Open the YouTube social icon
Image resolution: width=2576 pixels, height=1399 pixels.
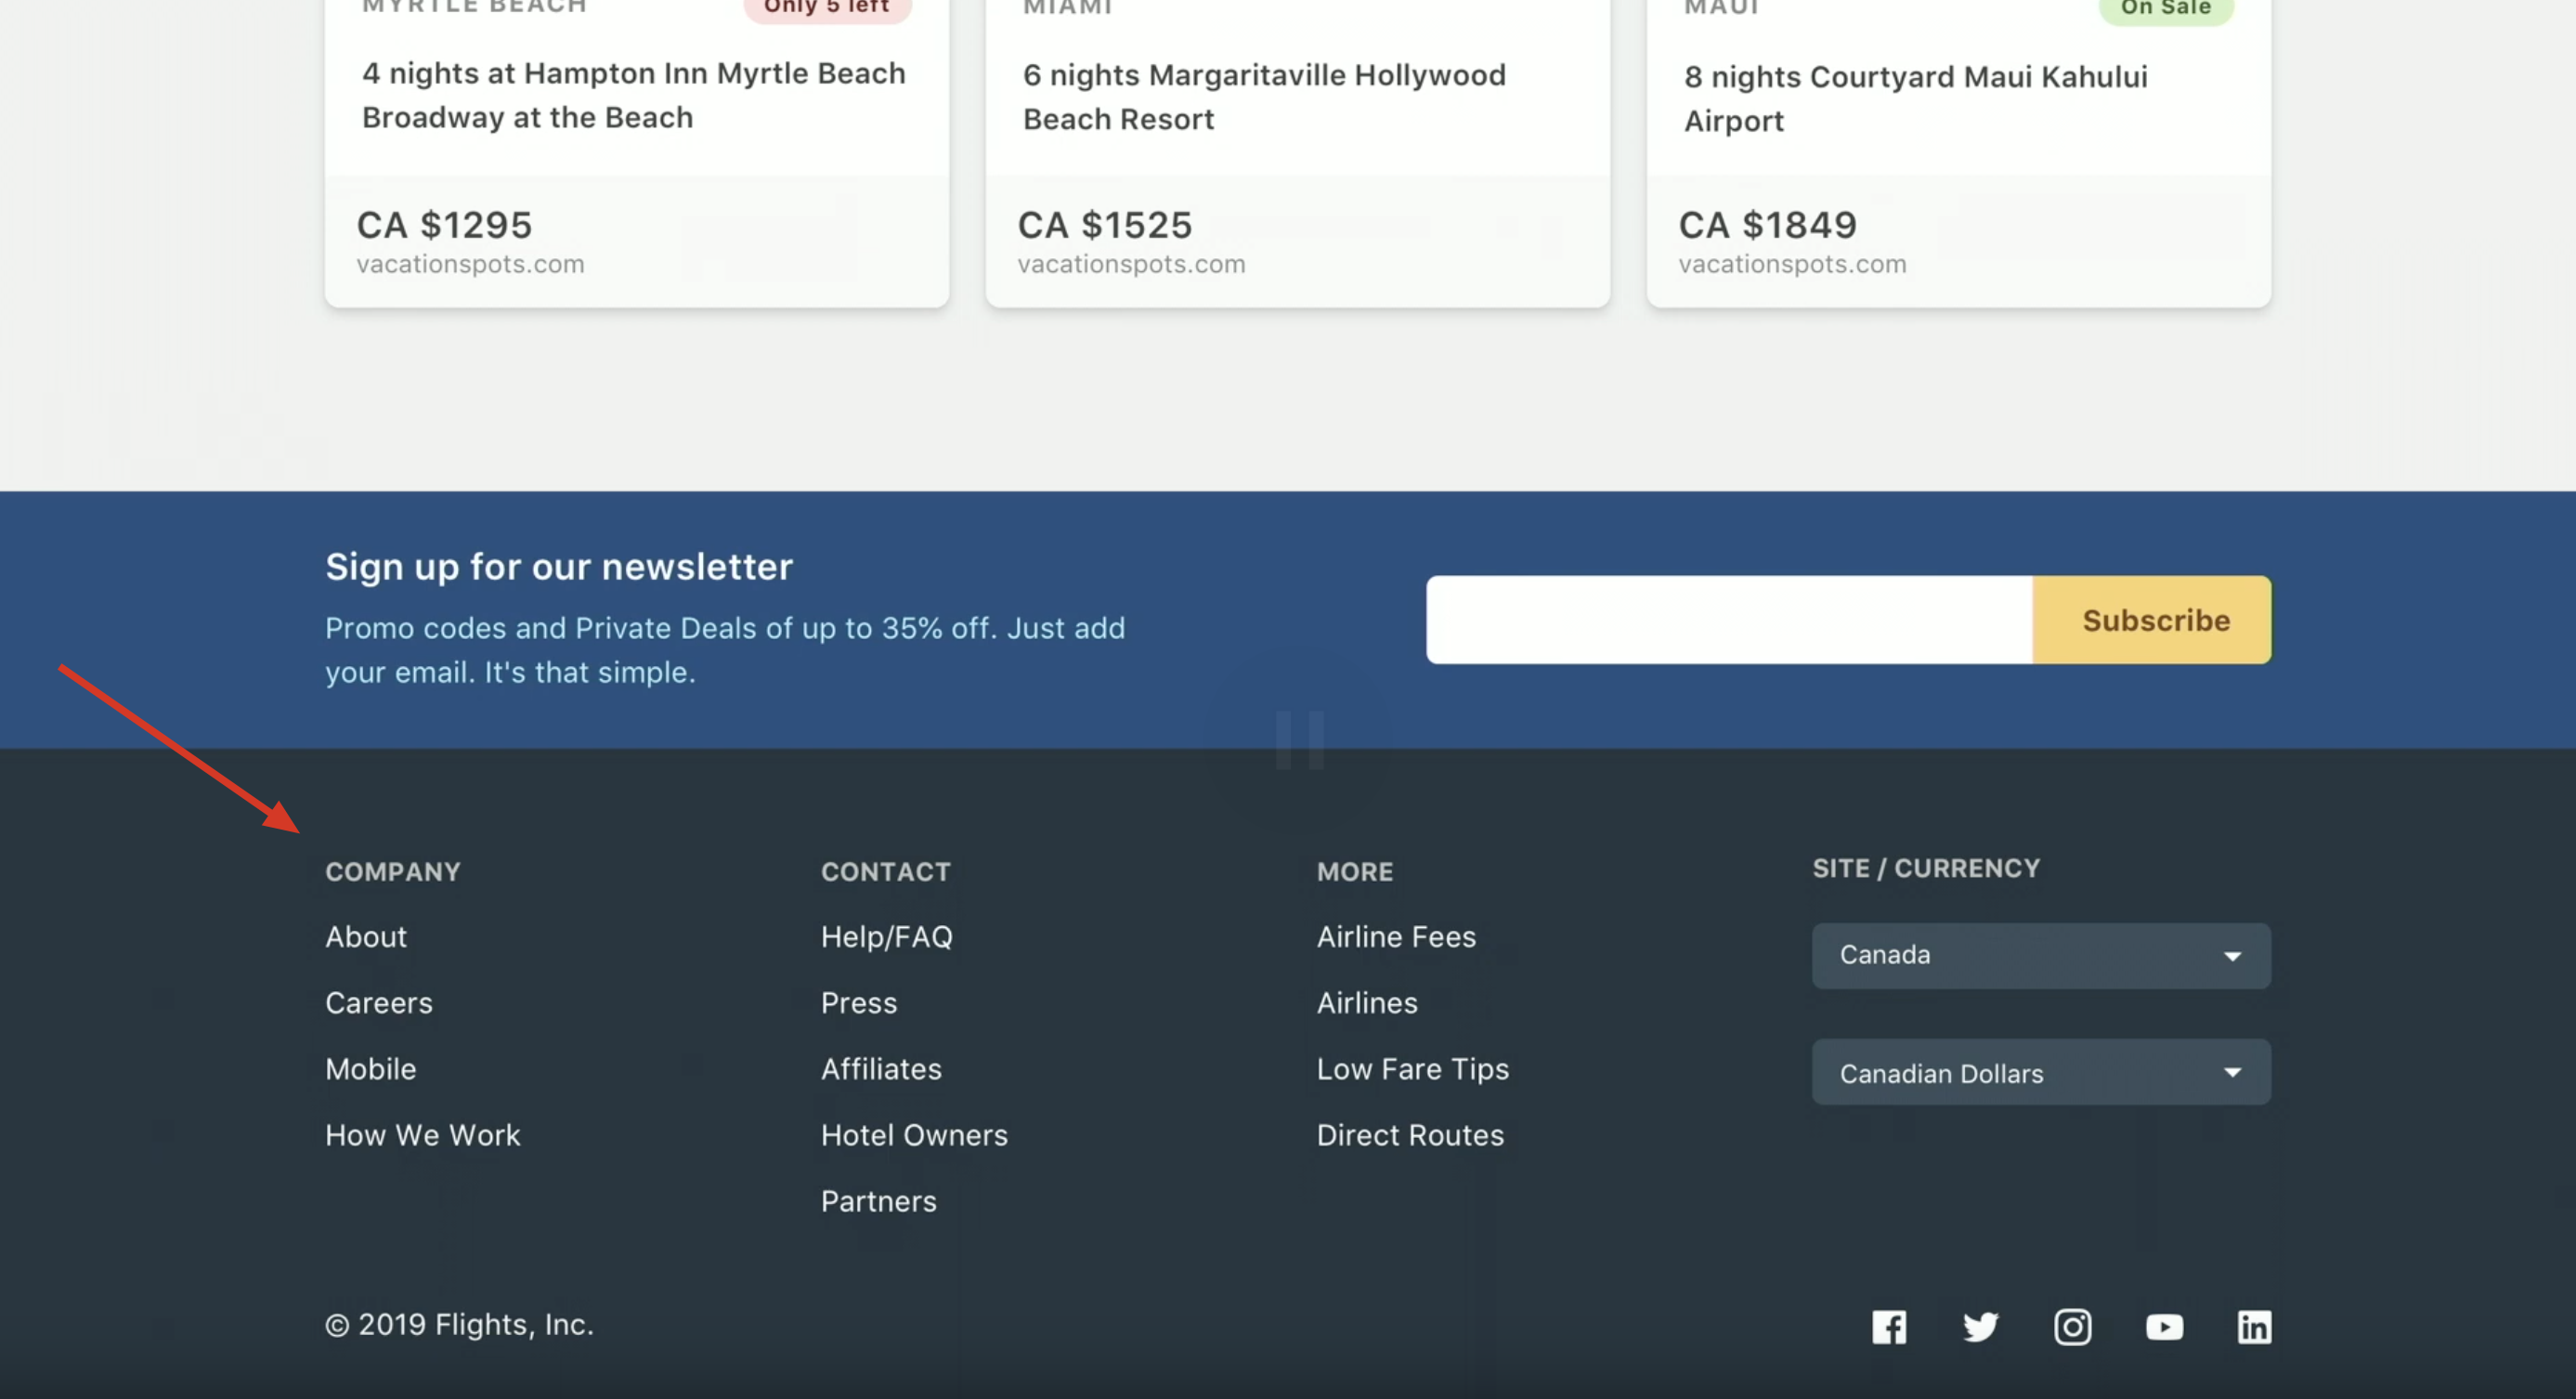[x=2164, y=1327]
